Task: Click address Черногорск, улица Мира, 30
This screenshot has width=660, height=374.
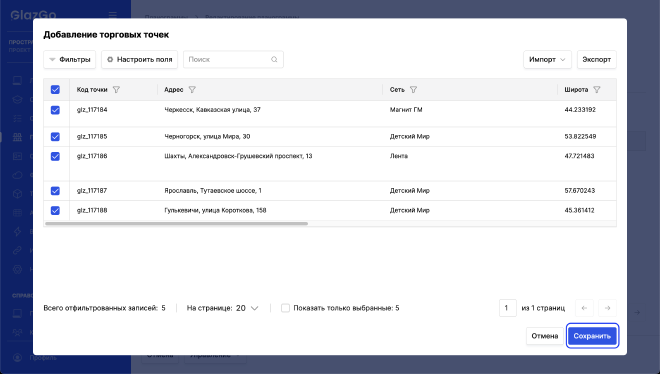Action: tap(207, 137)
